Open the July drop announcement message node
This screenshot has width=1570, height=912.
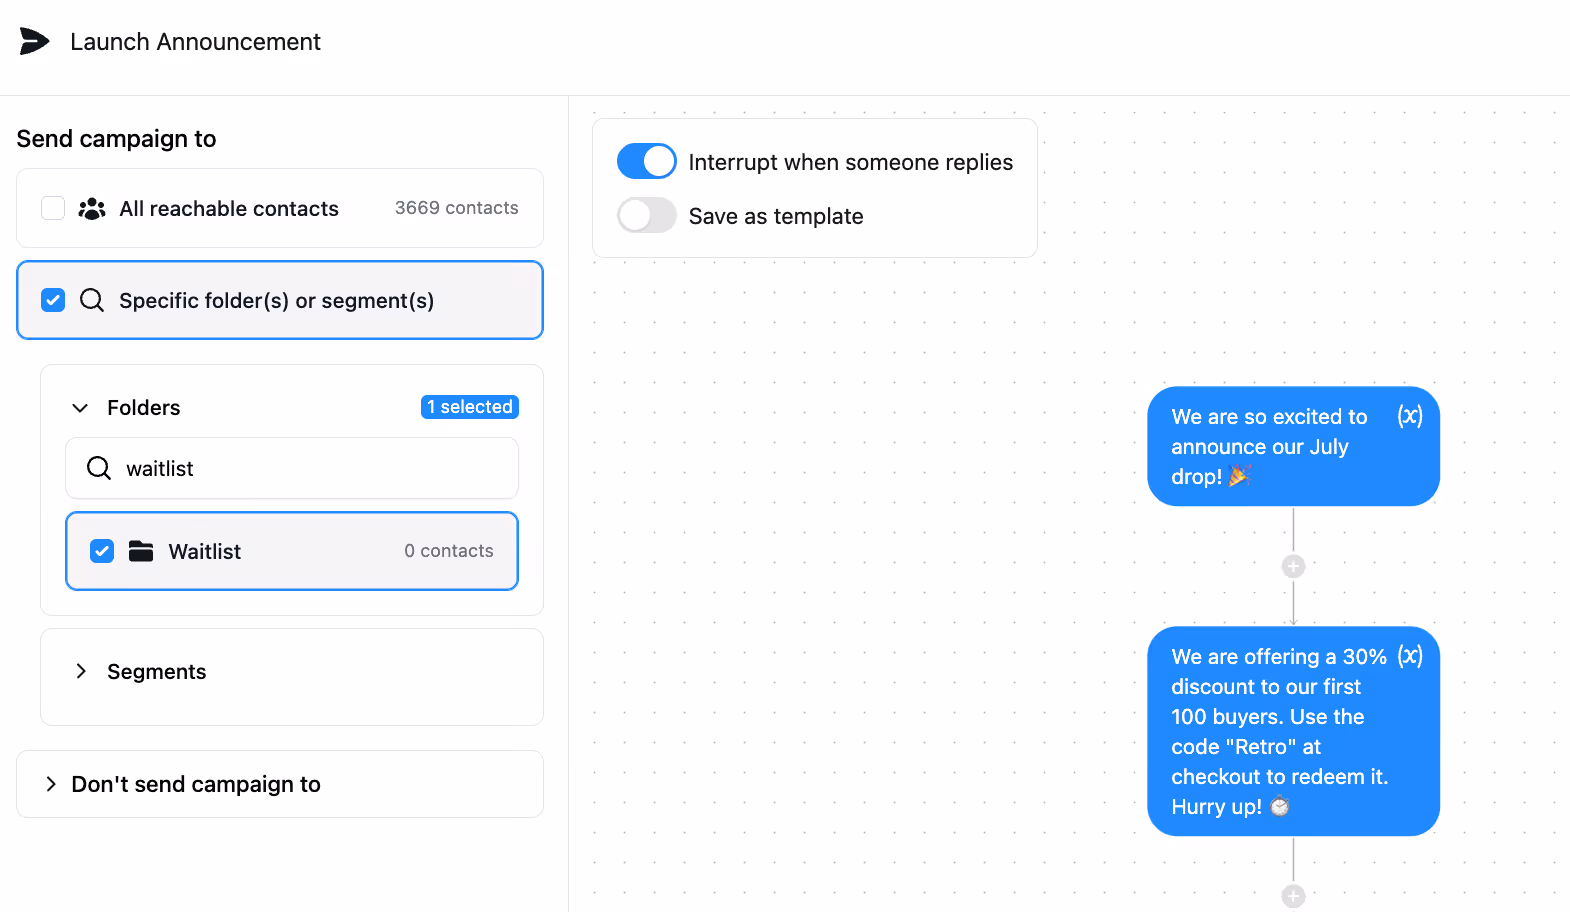[x=1293, y=446]
